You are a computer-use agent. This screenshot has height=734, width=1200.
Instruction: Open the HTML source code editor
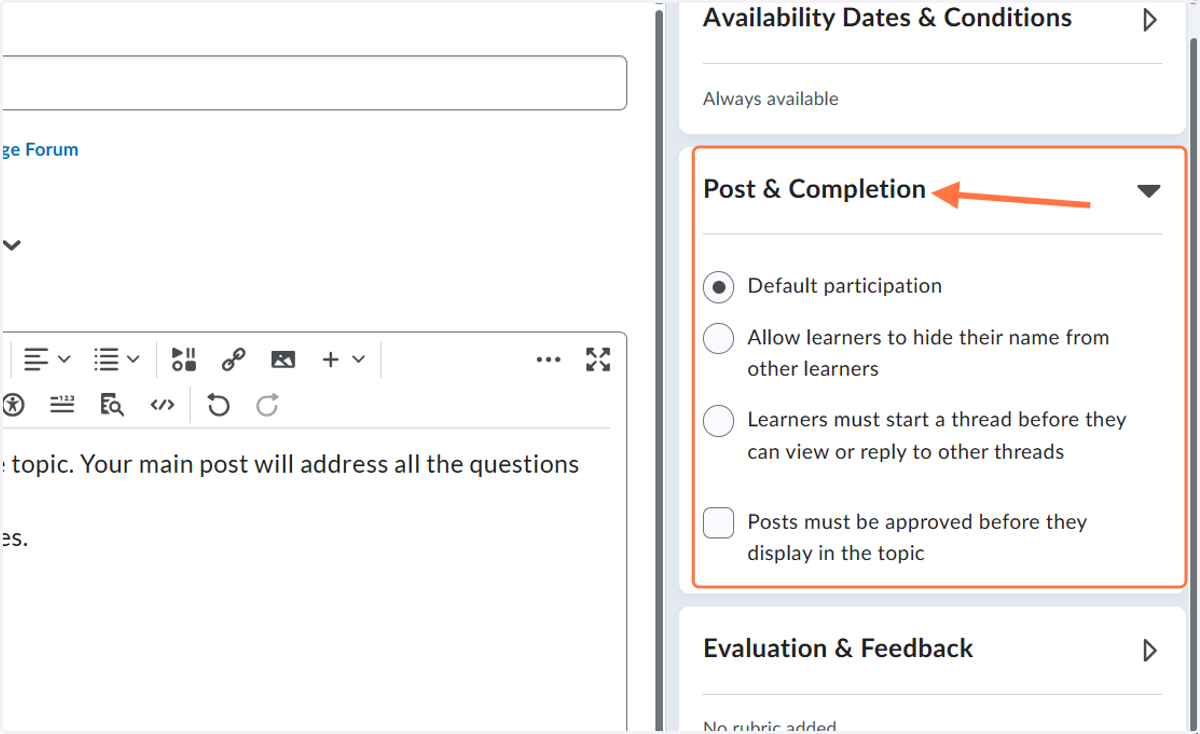click(x=162, y=405)
